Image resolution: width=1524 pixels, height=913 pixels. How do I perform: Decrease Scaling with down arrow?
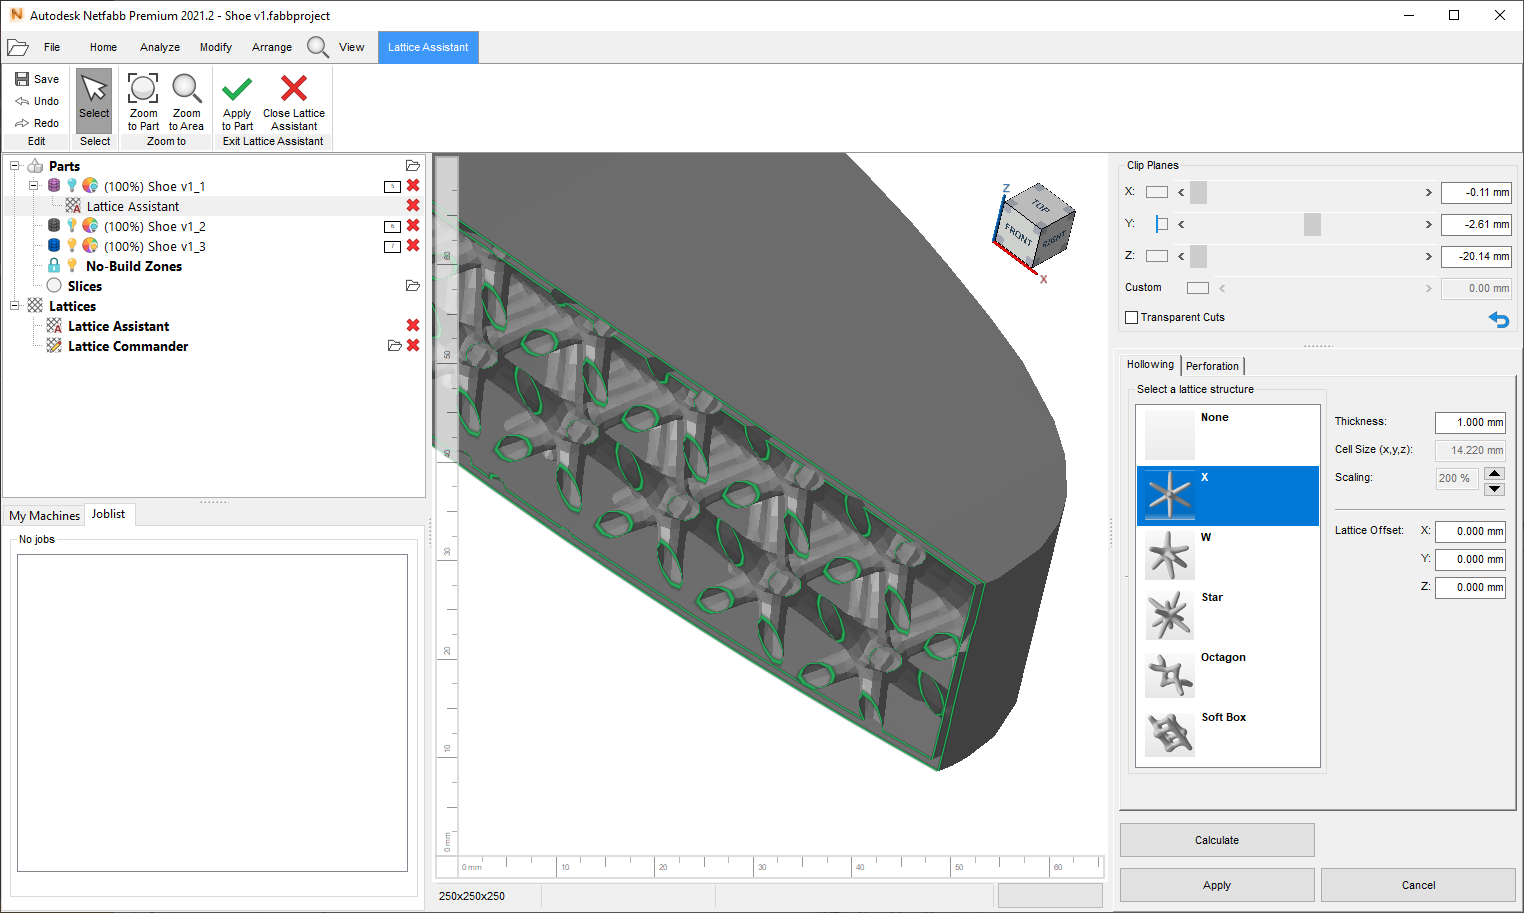[1494, 488]
